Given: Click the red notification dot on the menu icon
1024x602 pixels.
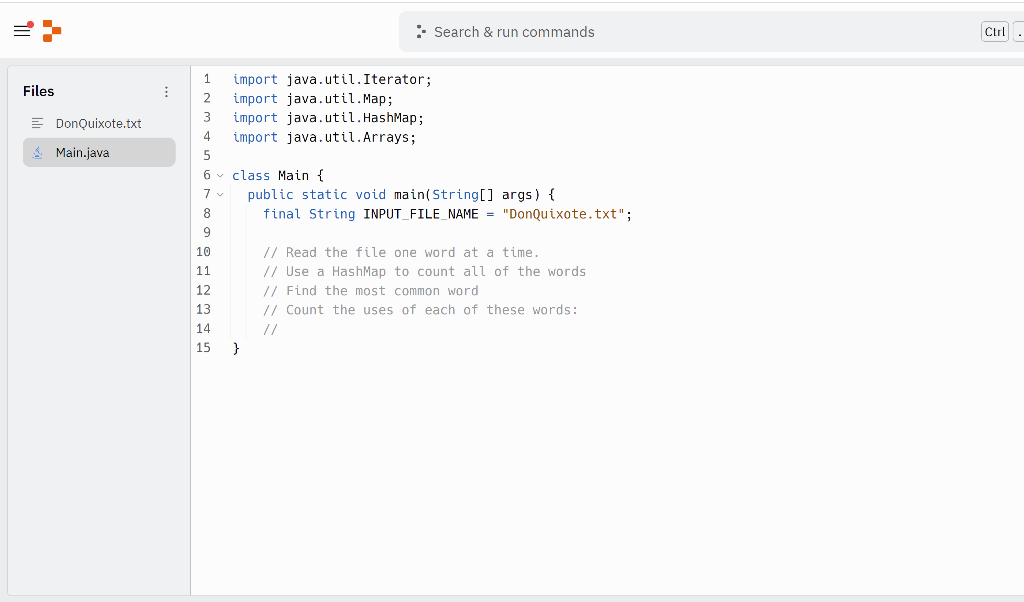Looking at the screenshot, I should [31, 22].
